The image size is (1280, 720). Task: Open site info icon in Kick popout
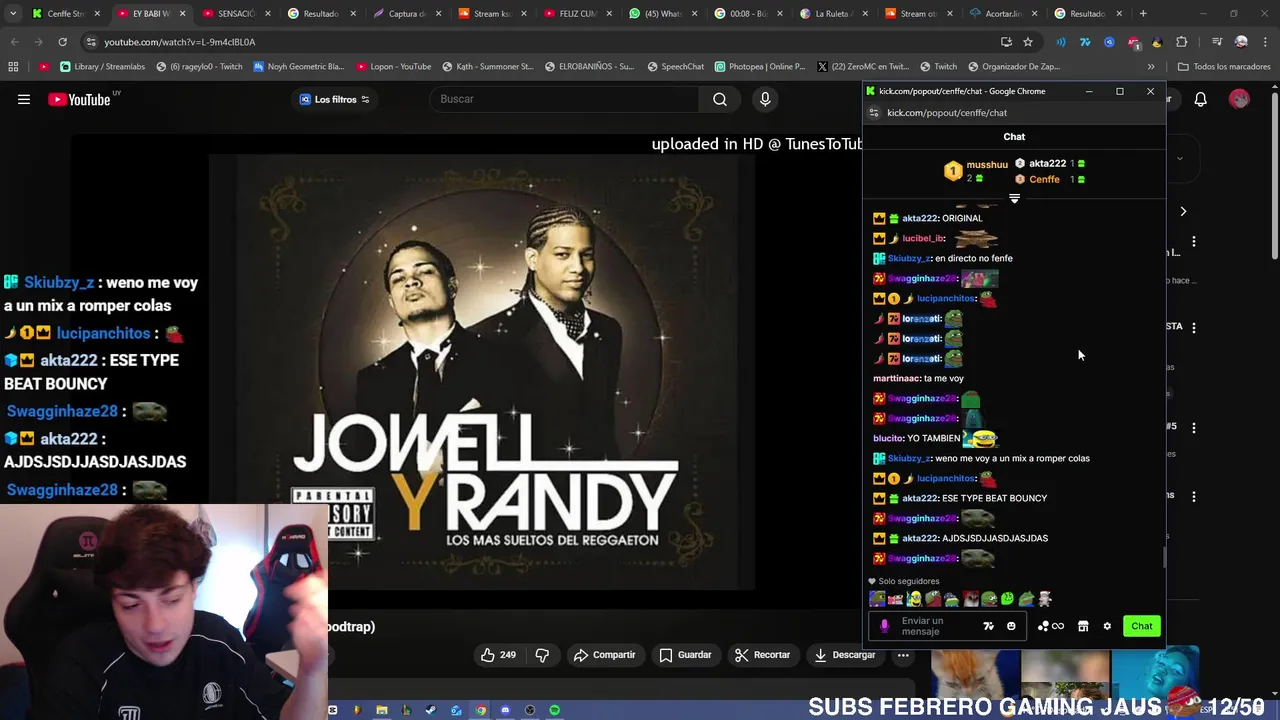pos(874,113)
